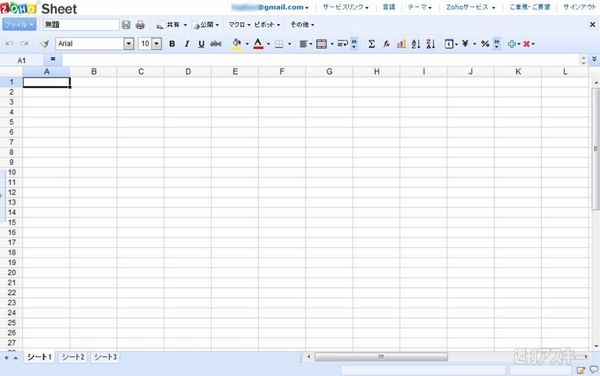Select the シート1 tab
This screenshot has height=376, width=600.
pyautogui.click(x=39, y=357)
